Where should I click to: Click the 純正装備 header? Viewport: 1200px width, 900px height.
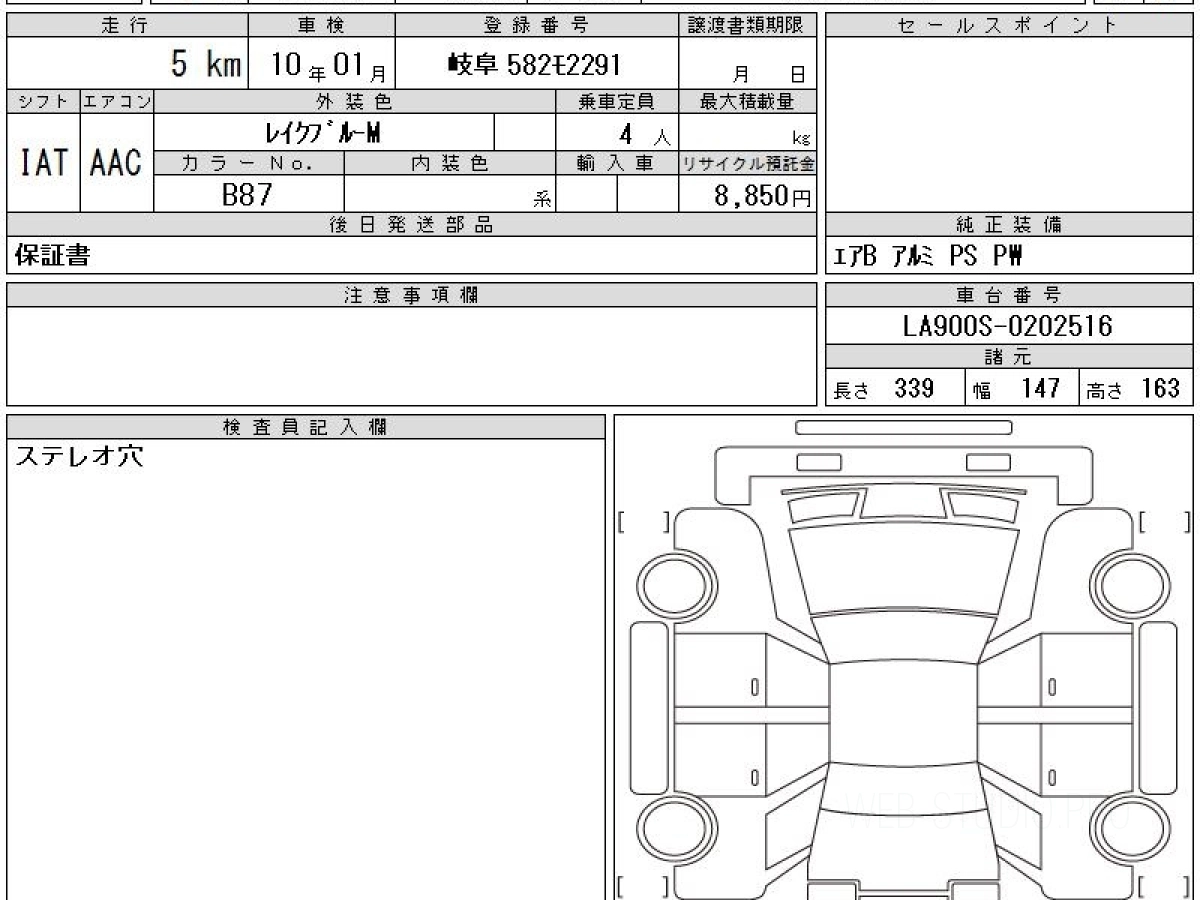(x=1009, y=225)
